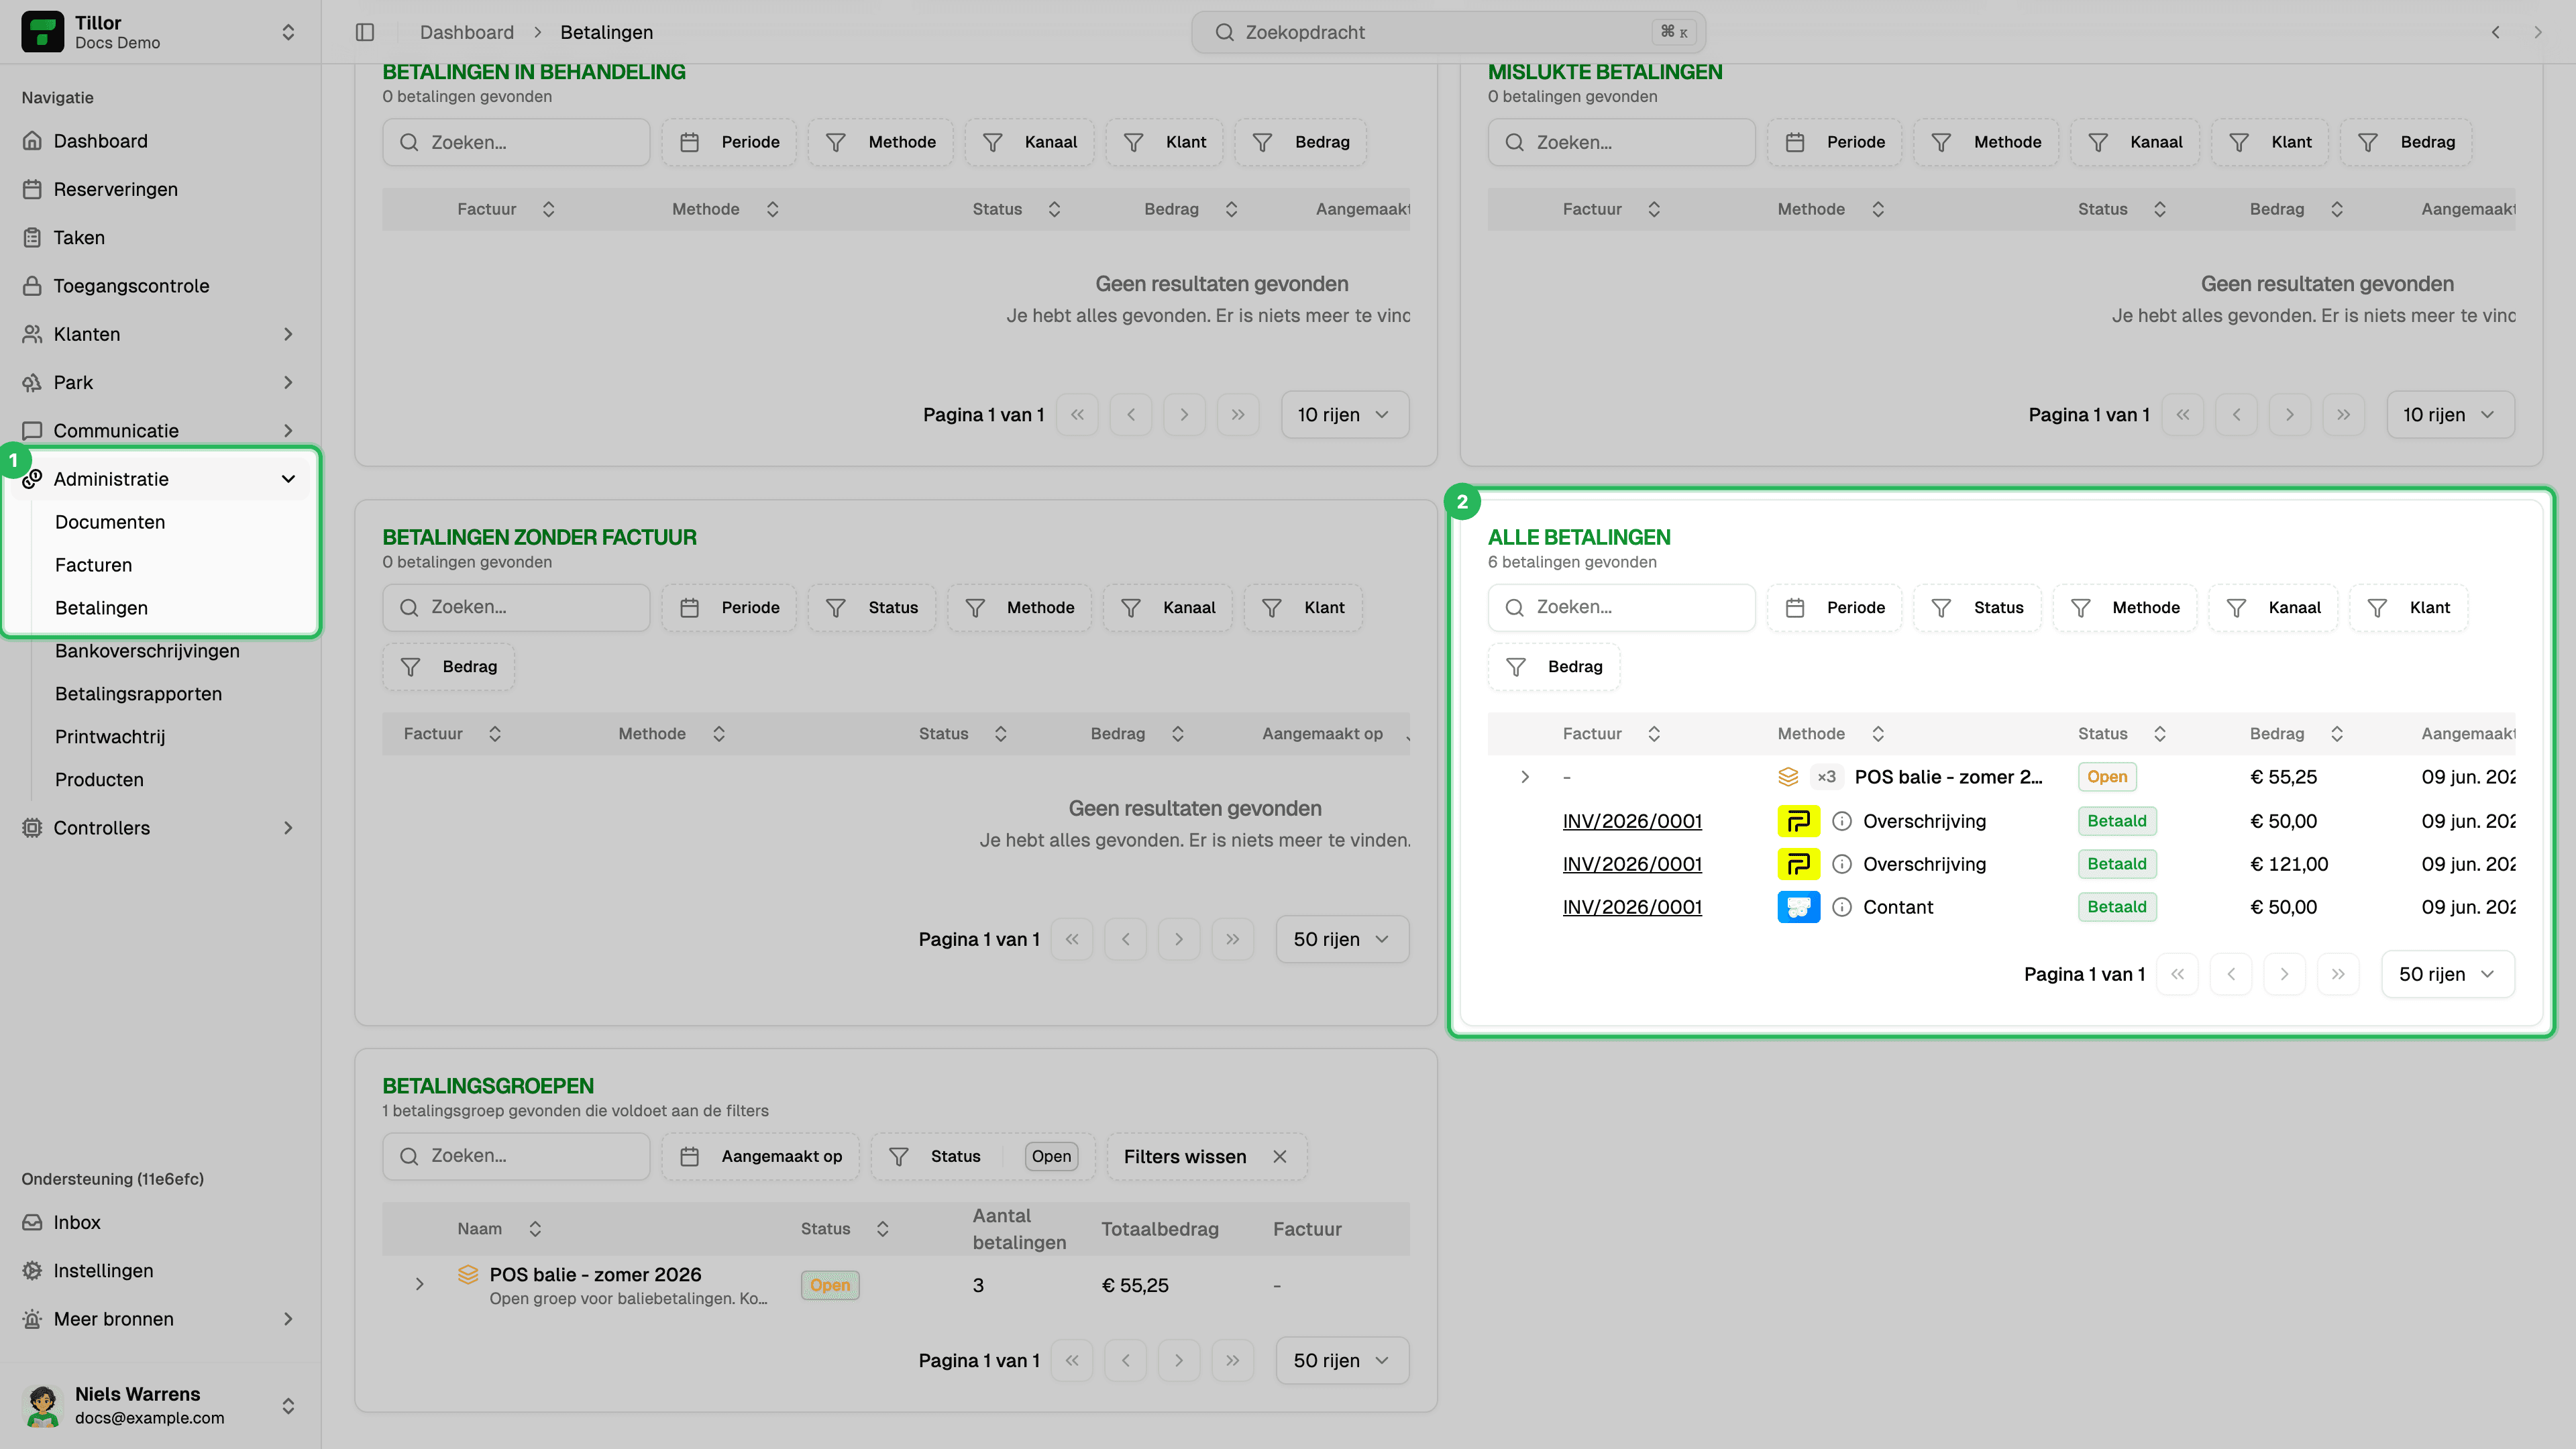Open Aangemaakt op filter in Betalingsgroepen
Image resolution: width=2576 pixels, height=1449 pixels.
click(x=761, y=1157)
